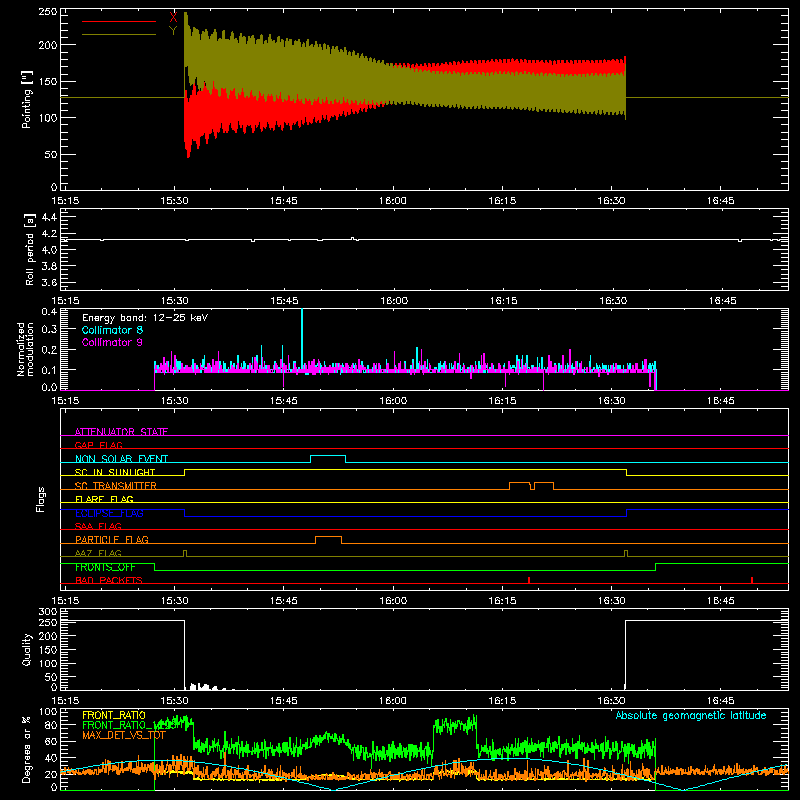Image resolution: width=800 pixels, height=800 pixels.
Task: Click the 16:00 label below Pointing plot
Action: pyautogui.click(x=393, y=201)
